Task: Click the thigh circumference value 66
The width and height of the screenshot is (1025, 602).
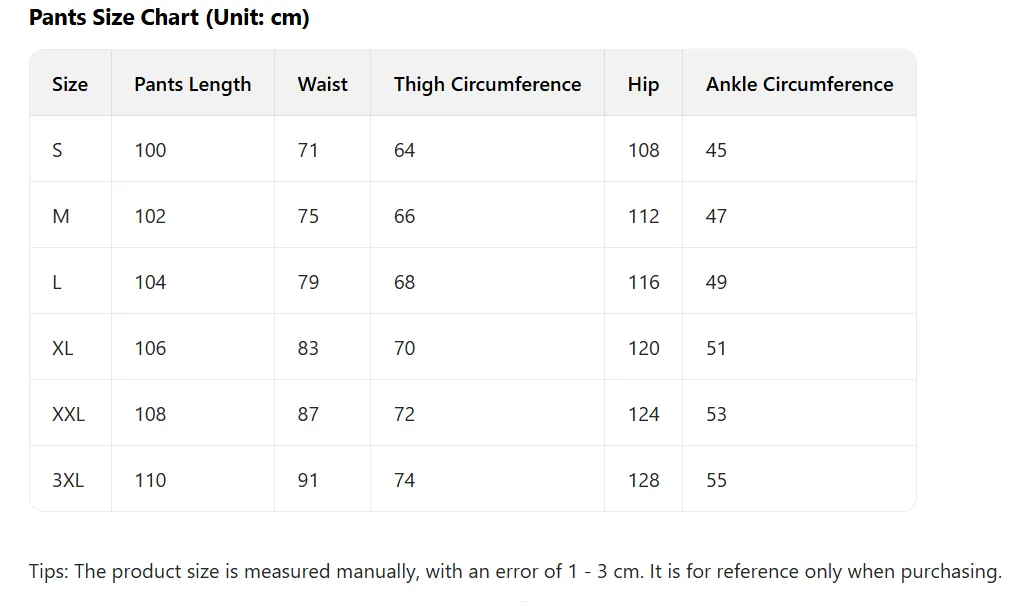Action: (404, 216)
